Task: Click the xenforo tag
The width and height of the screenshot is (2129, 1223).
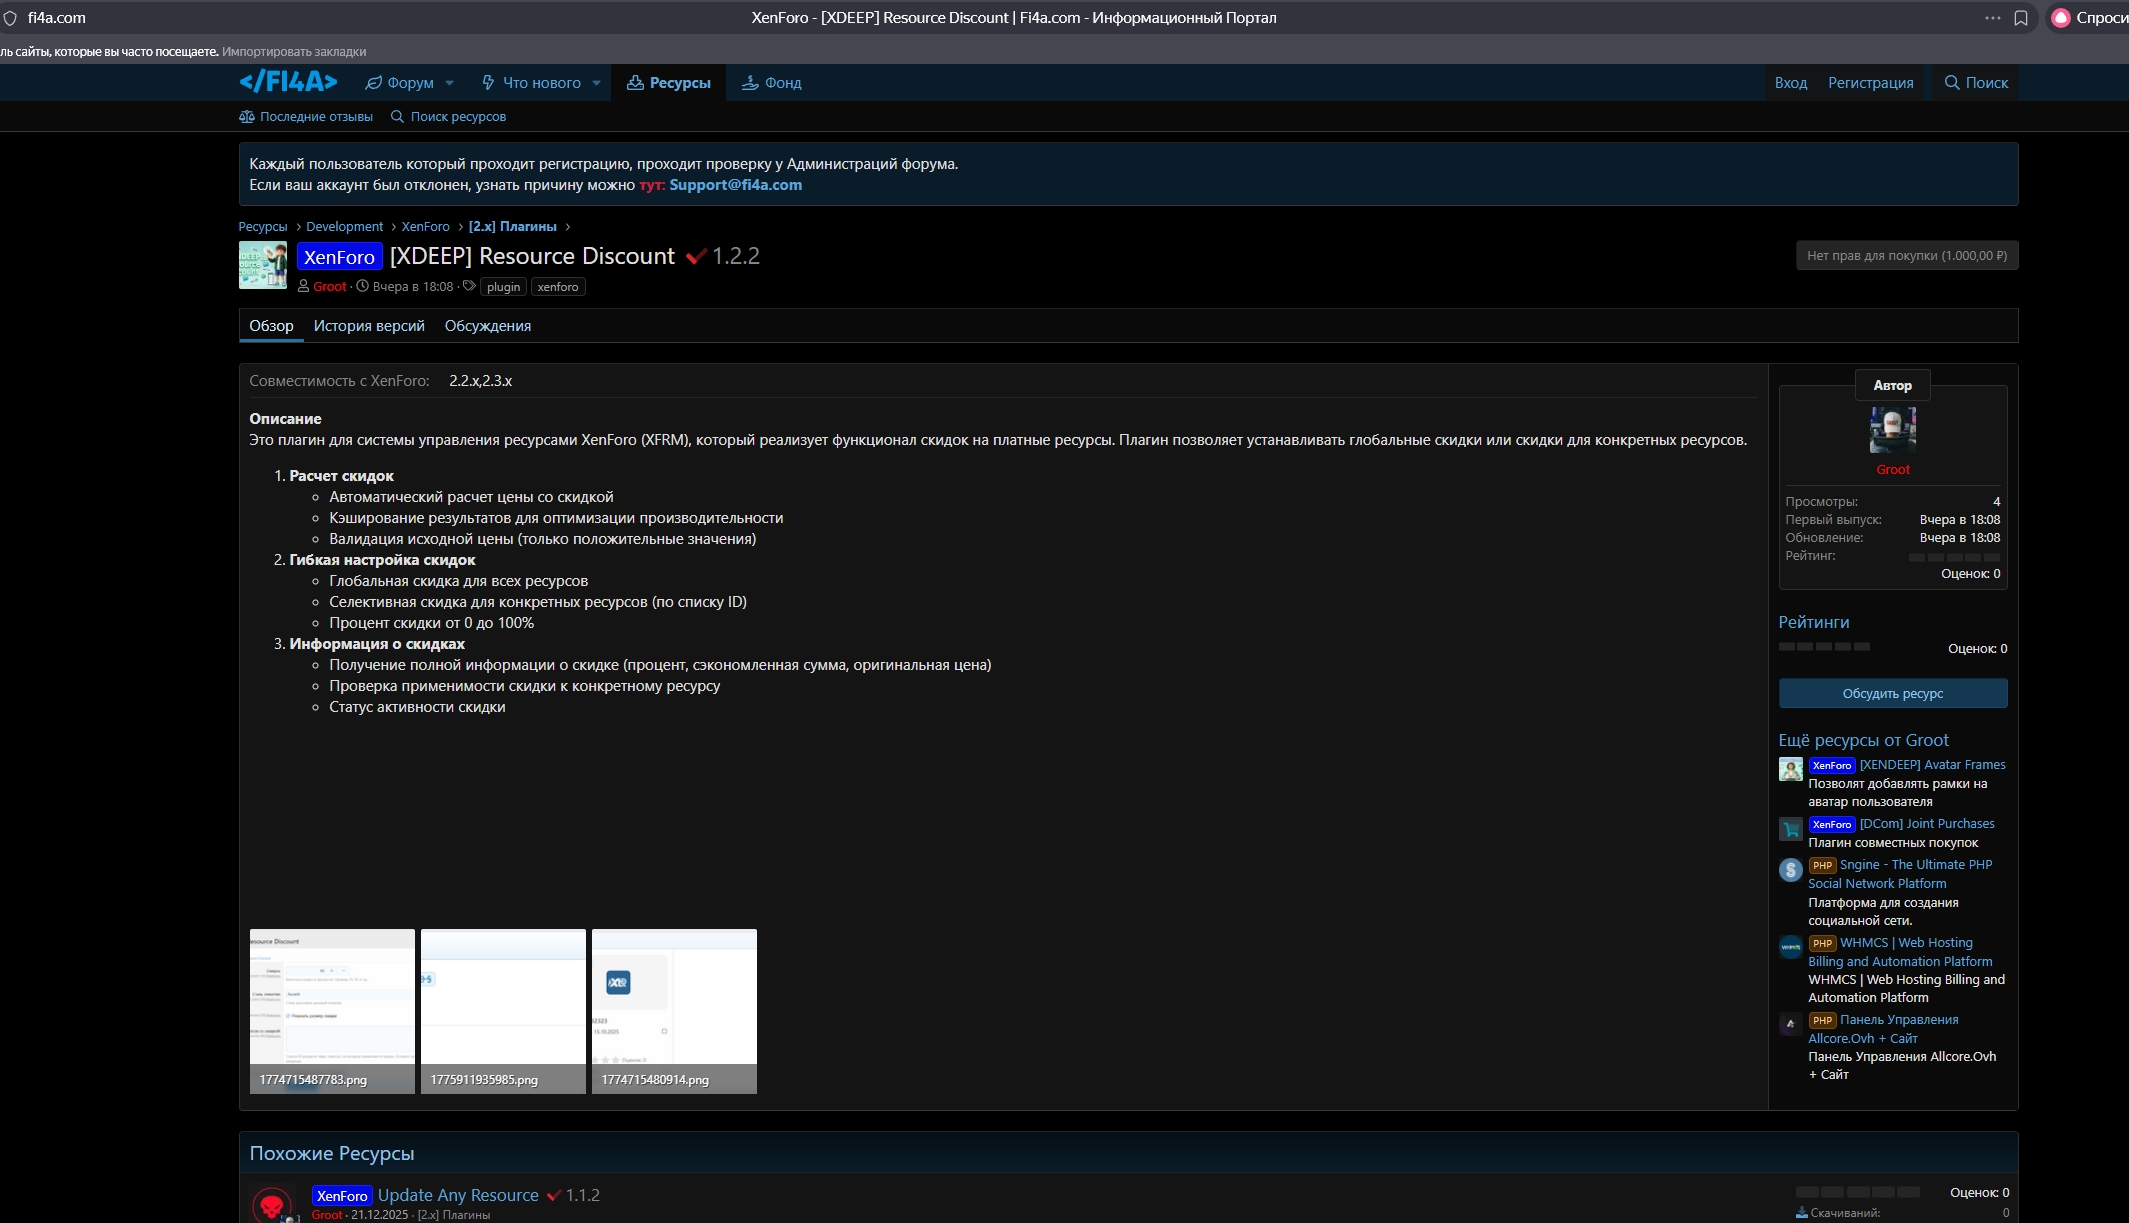Action: coord(558,287)
